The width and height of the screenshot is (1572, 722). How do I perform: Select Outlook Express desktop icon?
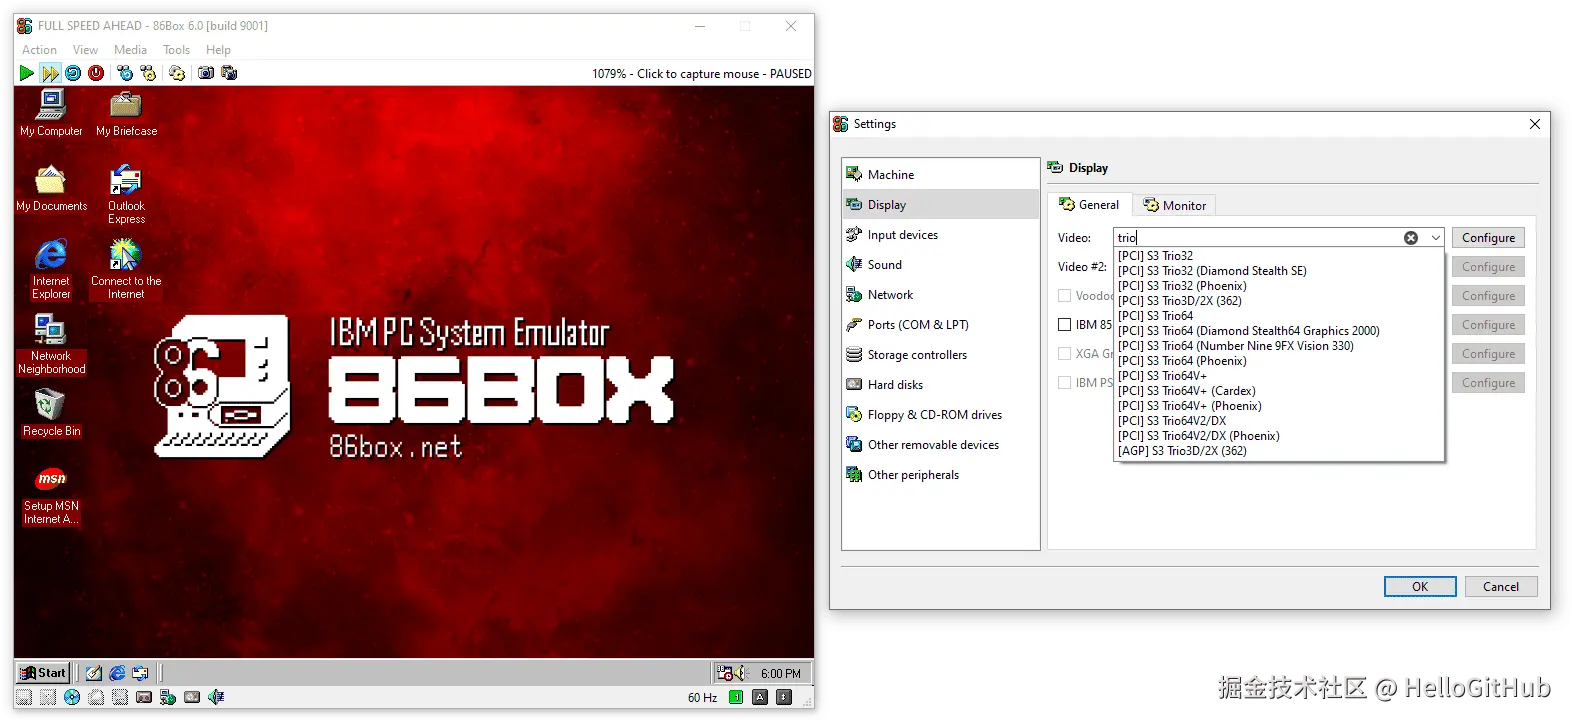pos(126,195)
